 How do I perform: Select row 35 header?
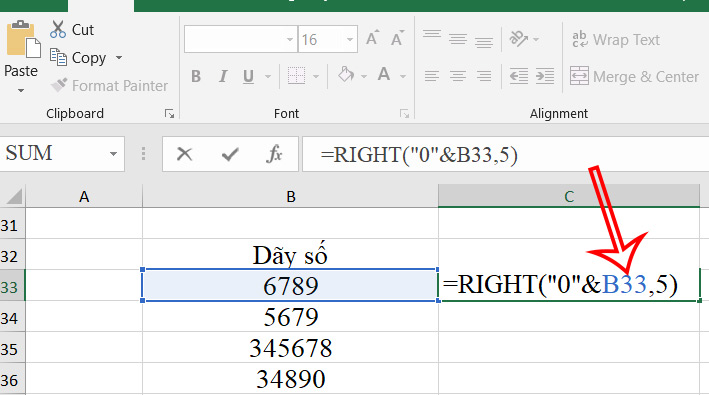(12, 348)
